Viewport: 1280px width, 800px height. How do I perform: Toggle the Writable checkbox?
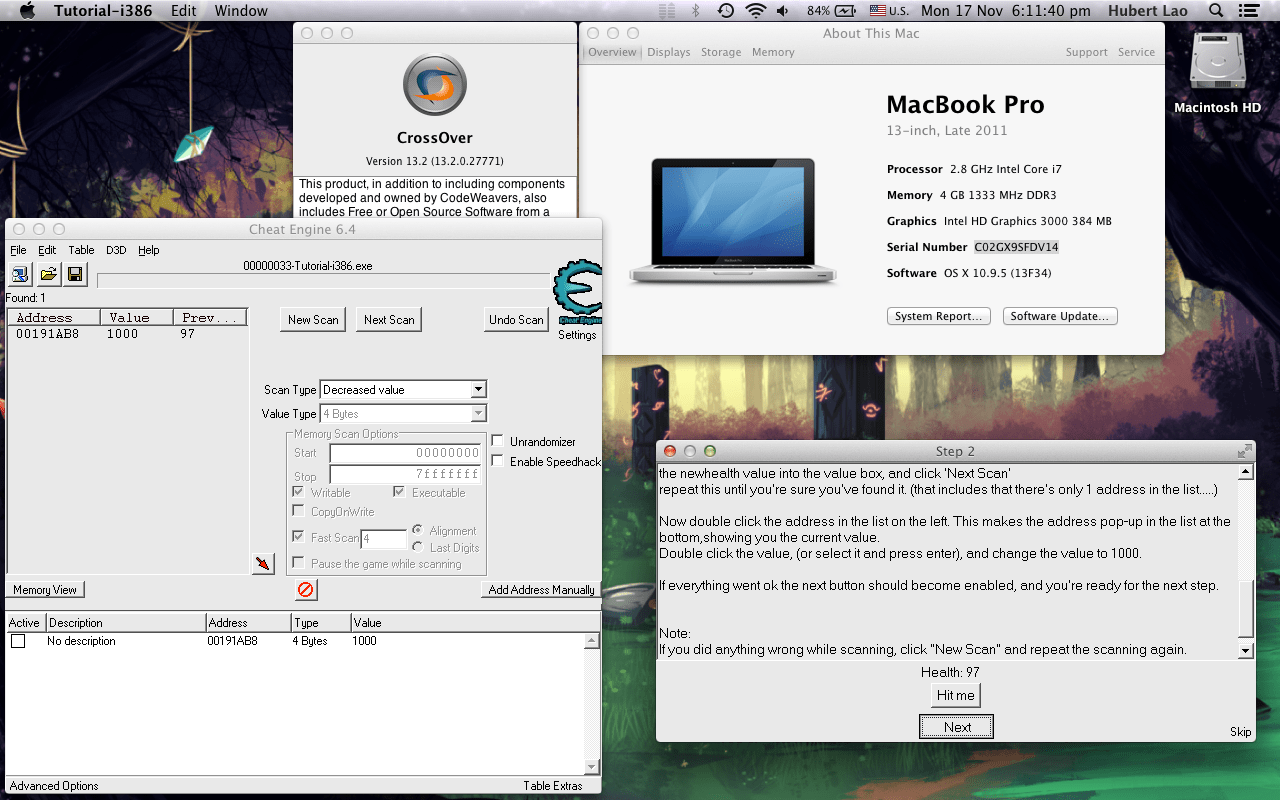click(x=298, y=492)
